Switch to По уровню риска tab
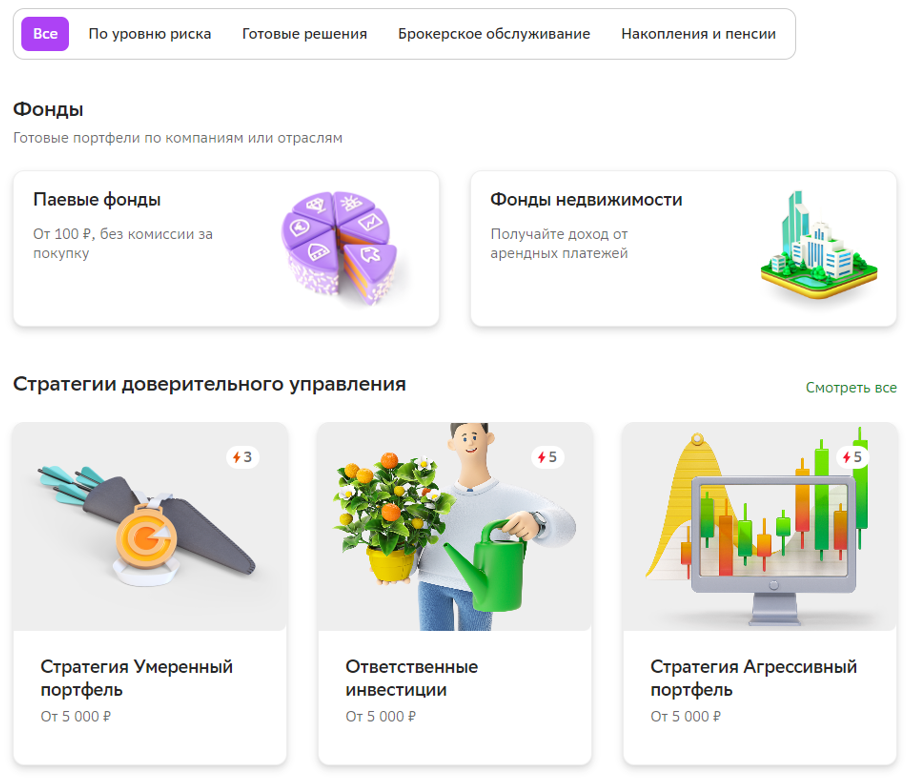Image resolution: width=909 pixels, height=783 pixels. pos(150,34)
